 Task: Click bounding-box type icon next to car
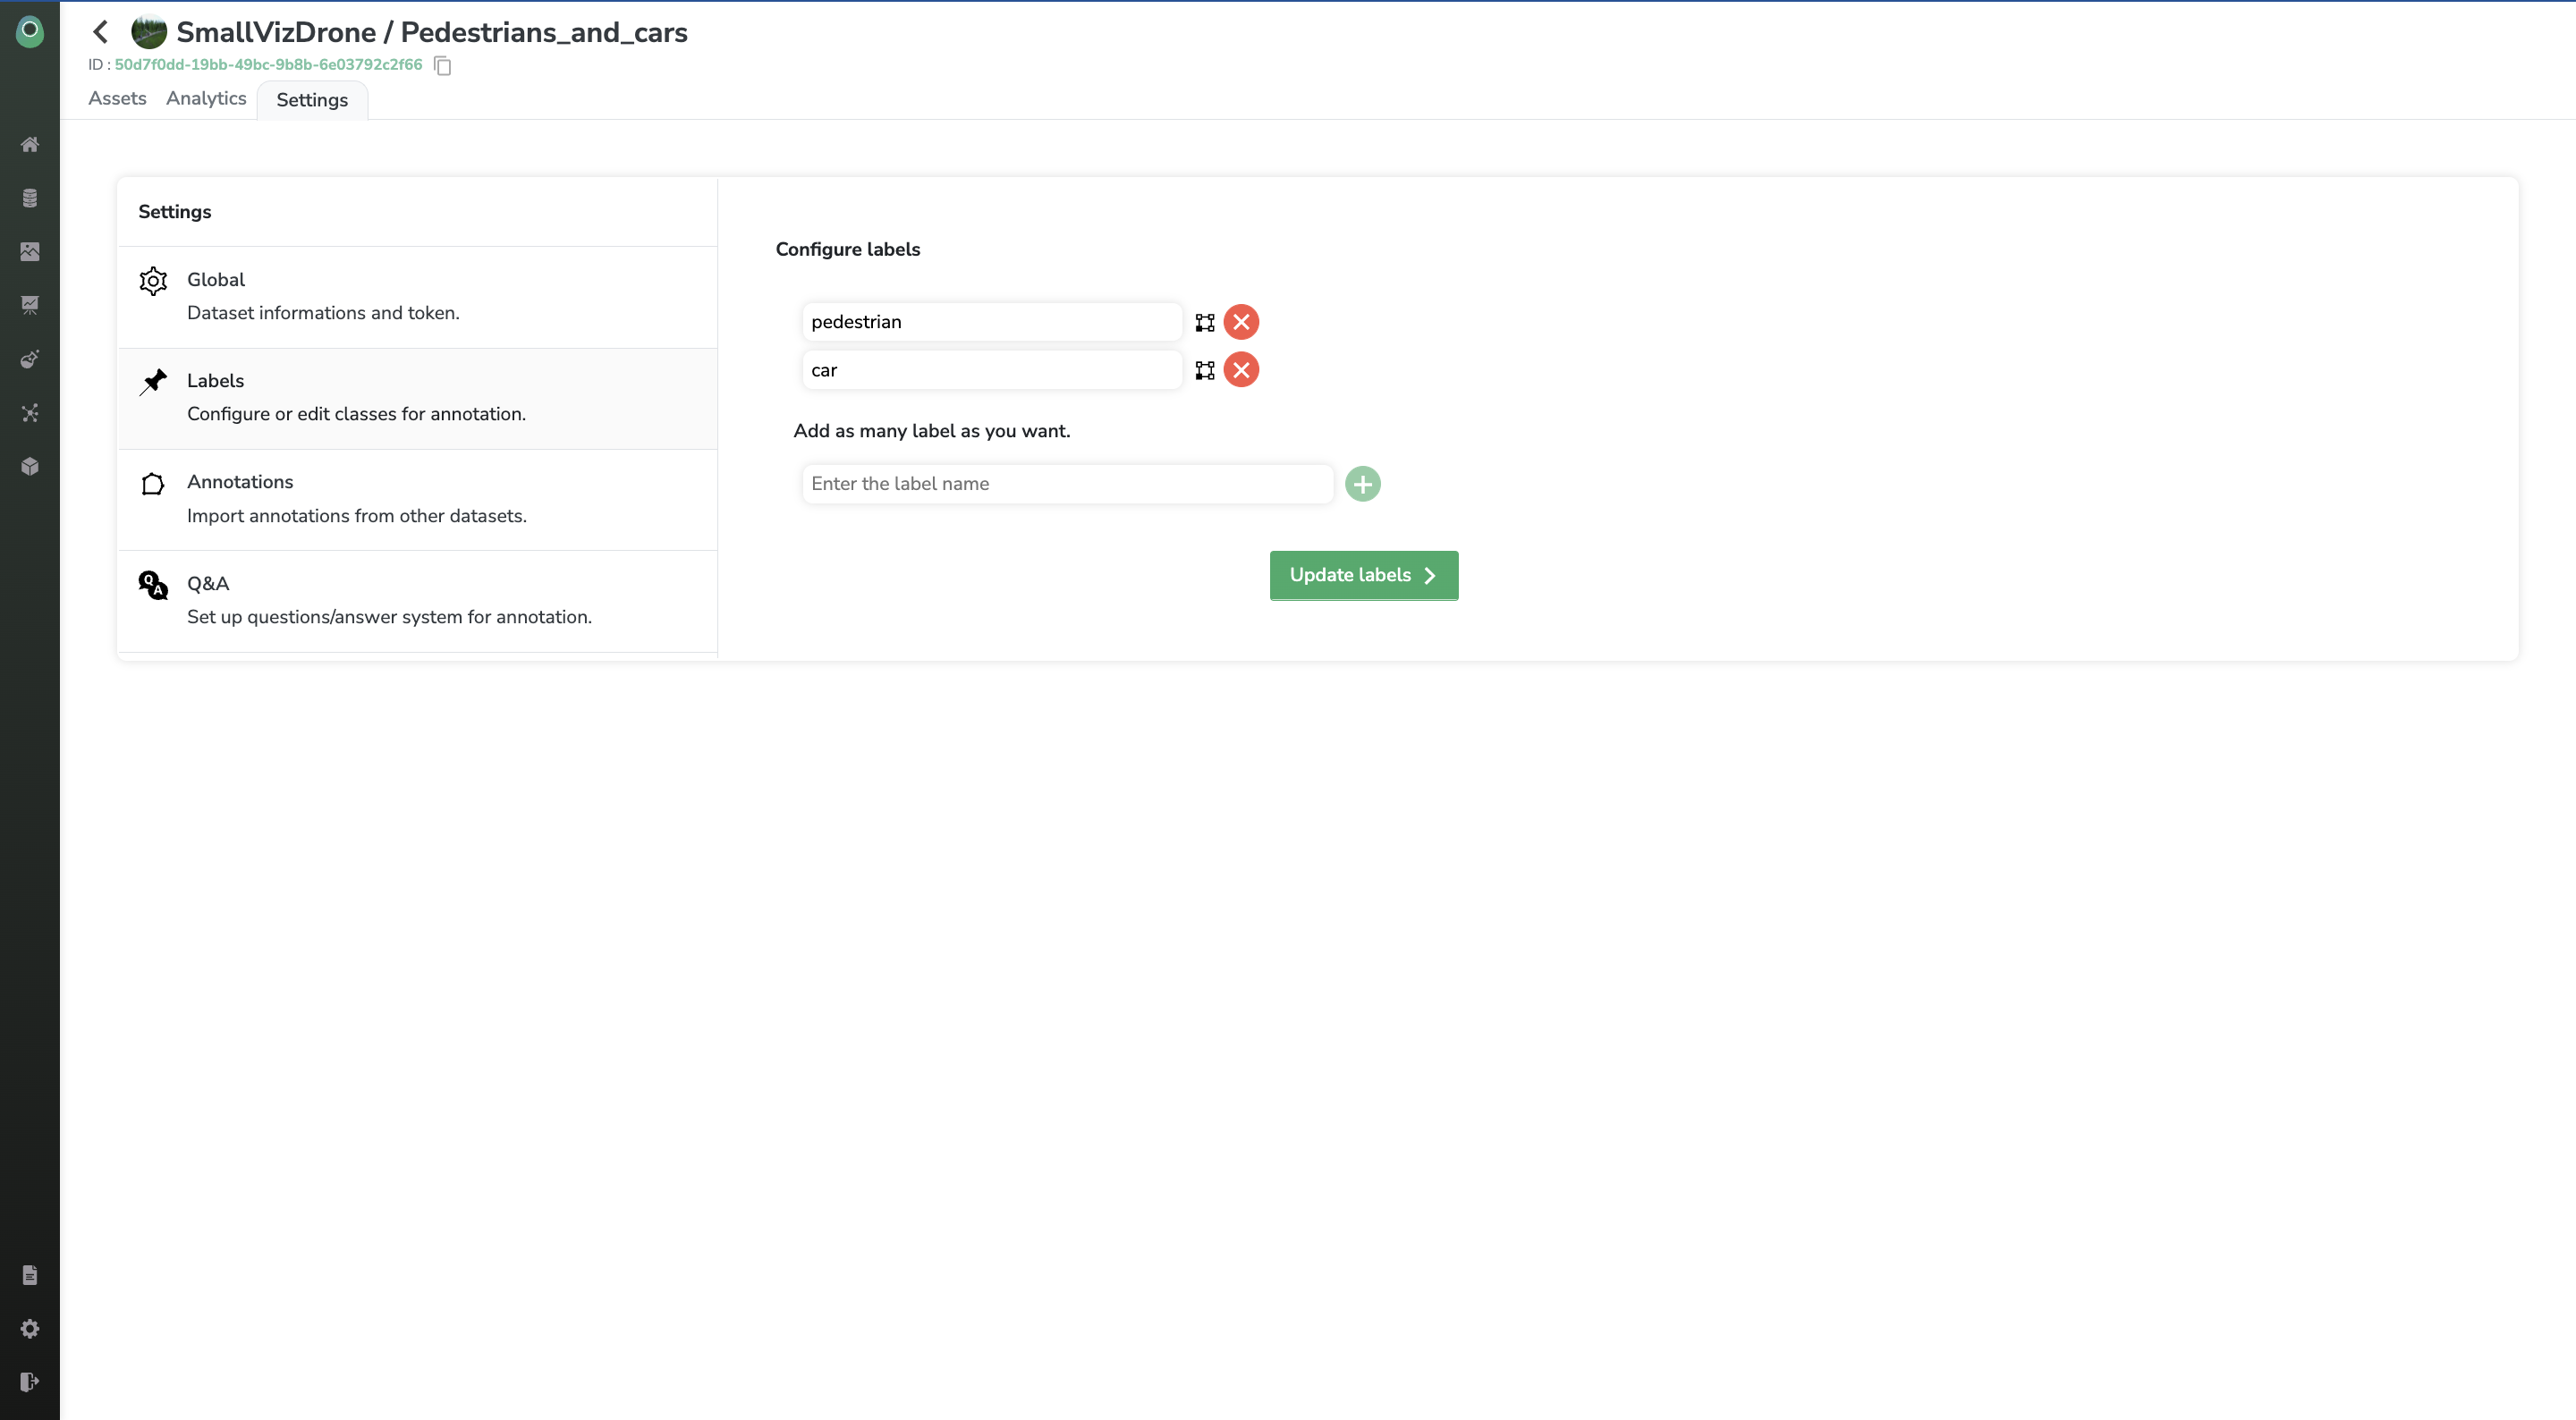point(1205,370)
